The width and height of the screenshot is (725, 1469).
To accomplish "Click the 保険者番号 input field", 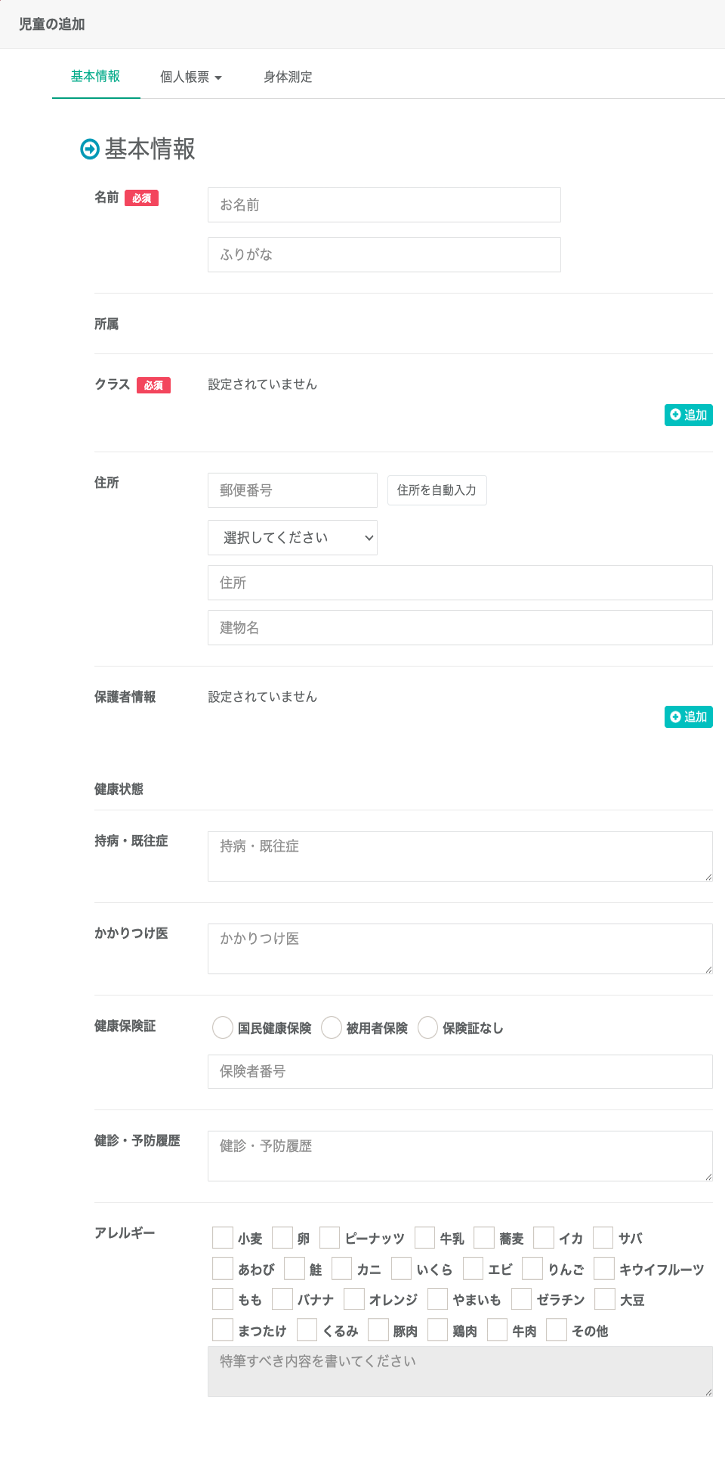I will [x=460, y=1071].
